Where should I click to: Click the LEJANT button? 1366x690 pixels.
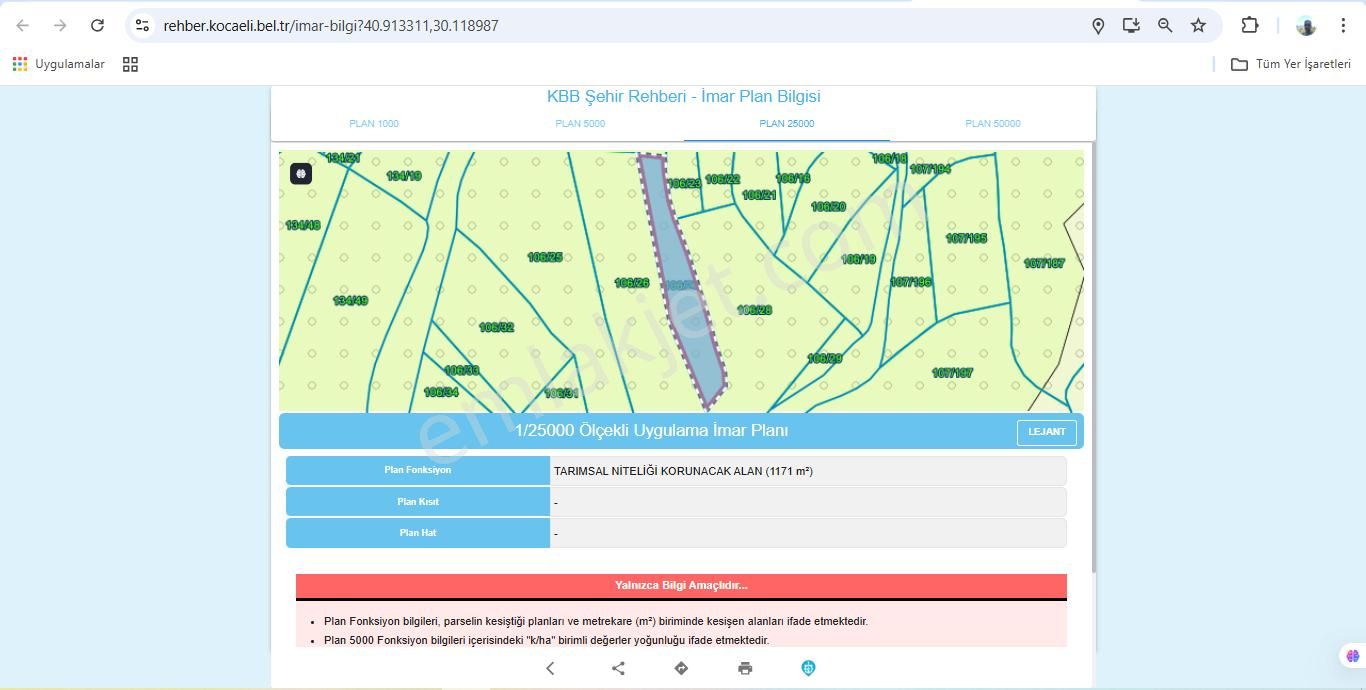click(x=1046, y=432)
